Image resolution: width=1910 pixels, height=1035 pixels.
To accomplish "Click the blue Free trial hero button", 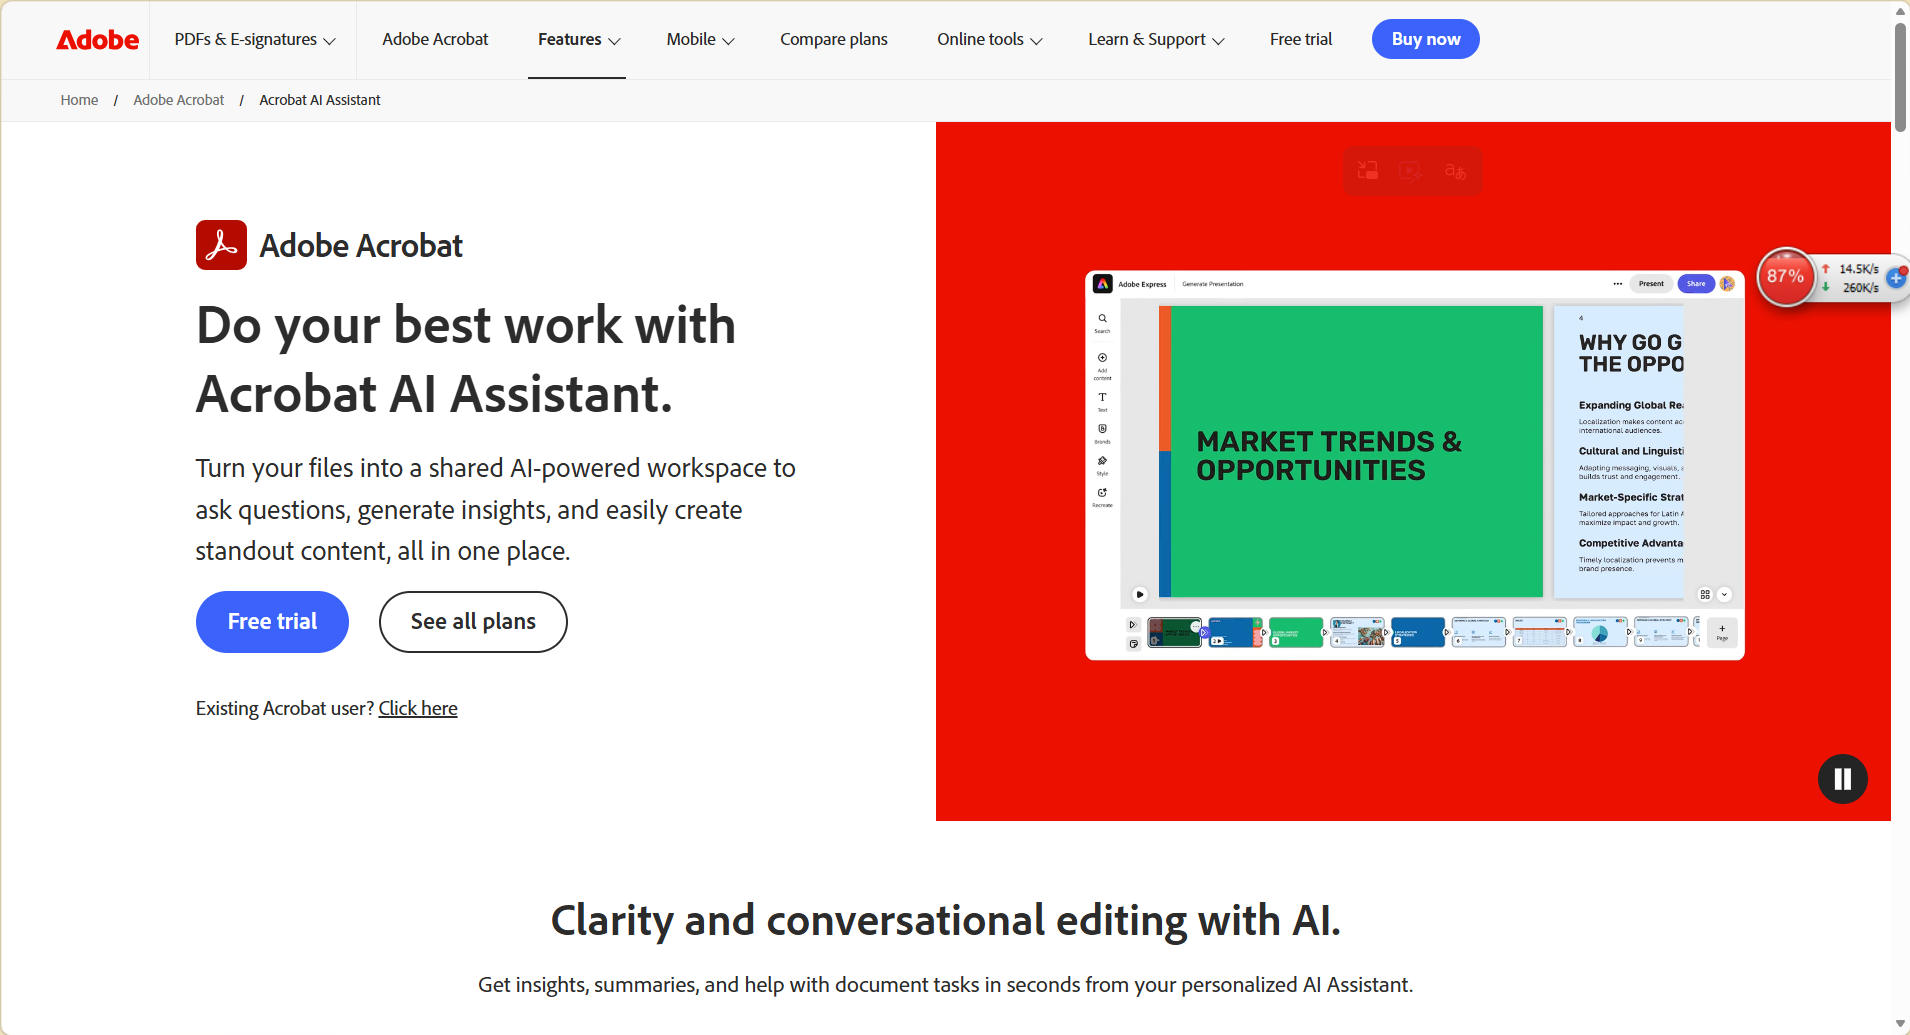I will [x=272, y=622].
